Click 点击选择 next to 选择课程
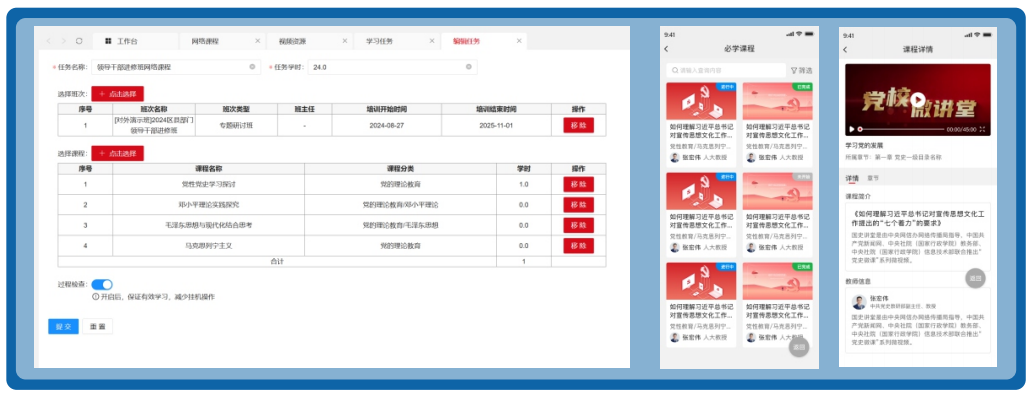The height and width of the screenshot is (398, 1030). (x=118, y=154)
